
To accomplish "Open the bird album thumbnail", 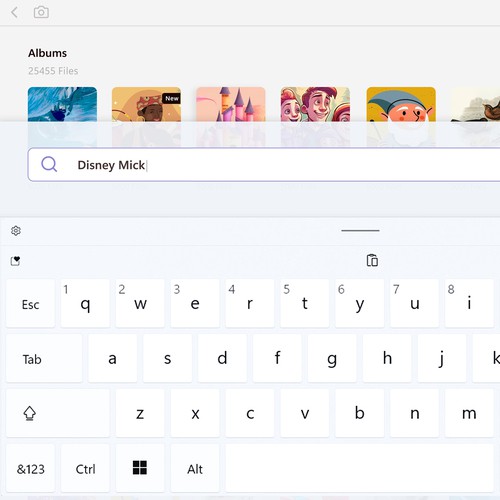I will coord(475,104).
